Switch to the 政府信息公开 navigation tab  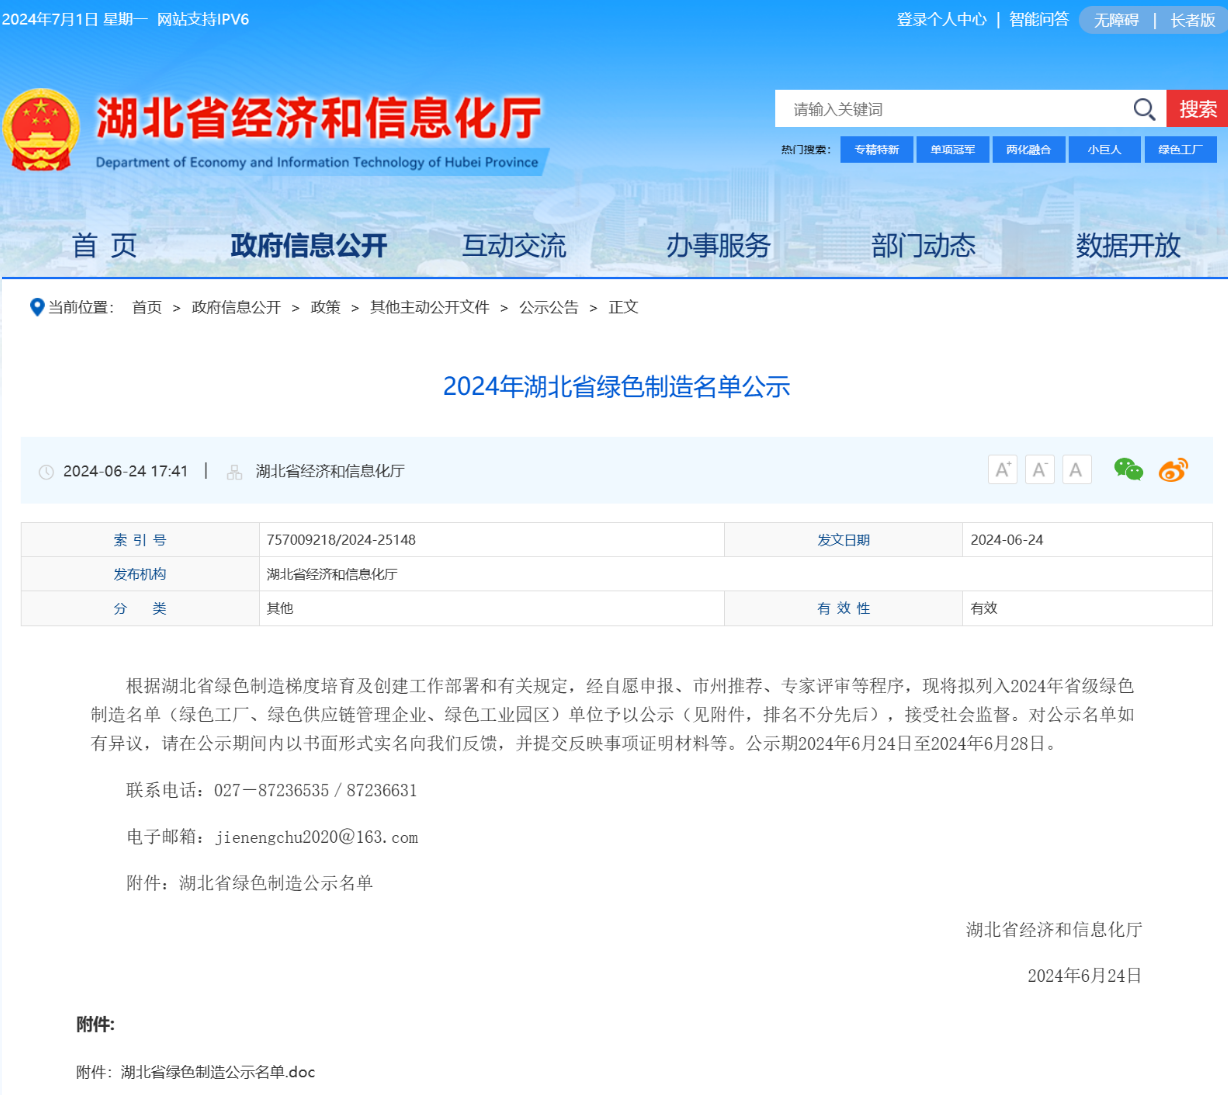pyautogui.click(x=308, y=246)
